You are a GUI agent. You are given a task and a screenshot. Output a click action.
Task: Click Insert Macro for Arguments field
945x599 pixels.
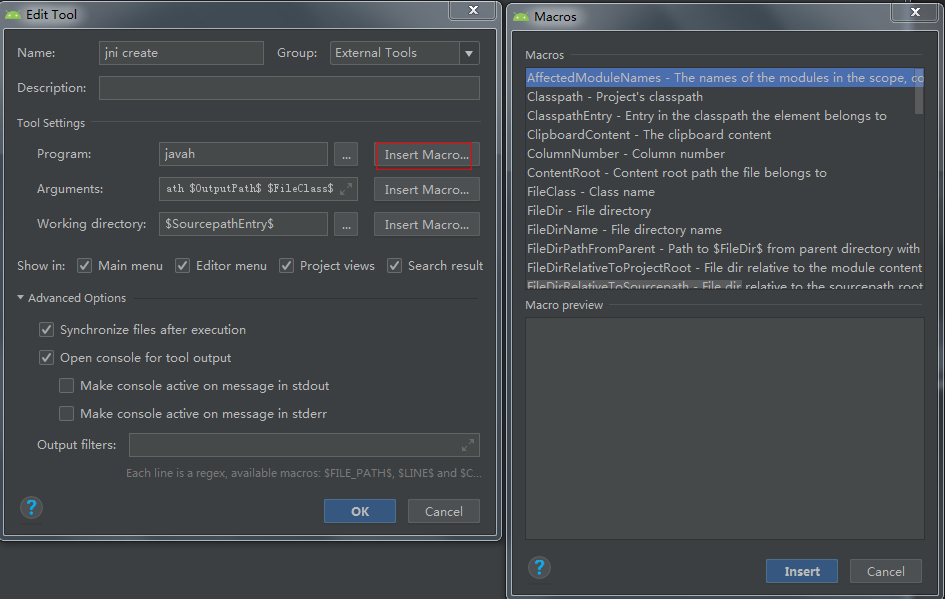tap(426, 189)
